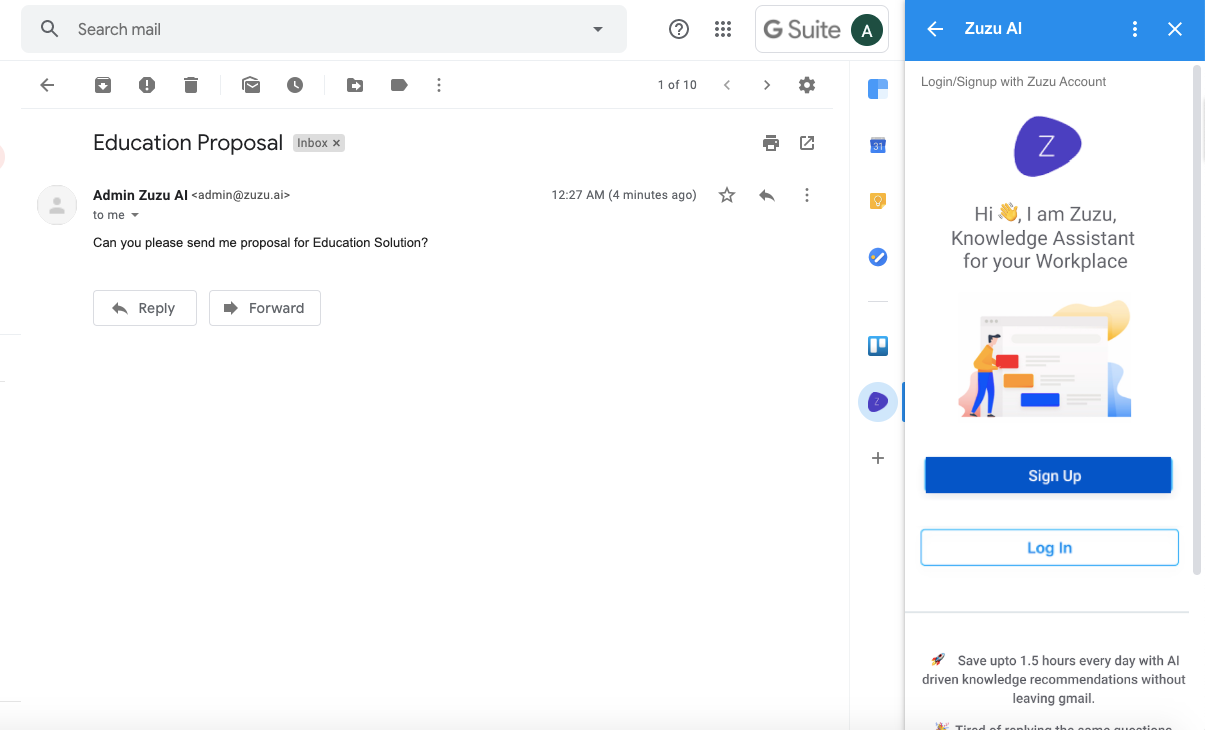This screenshot has width=1205, height=730.
Task: Click the 'Education Proposal' subject heading
Action: [188, 143]
